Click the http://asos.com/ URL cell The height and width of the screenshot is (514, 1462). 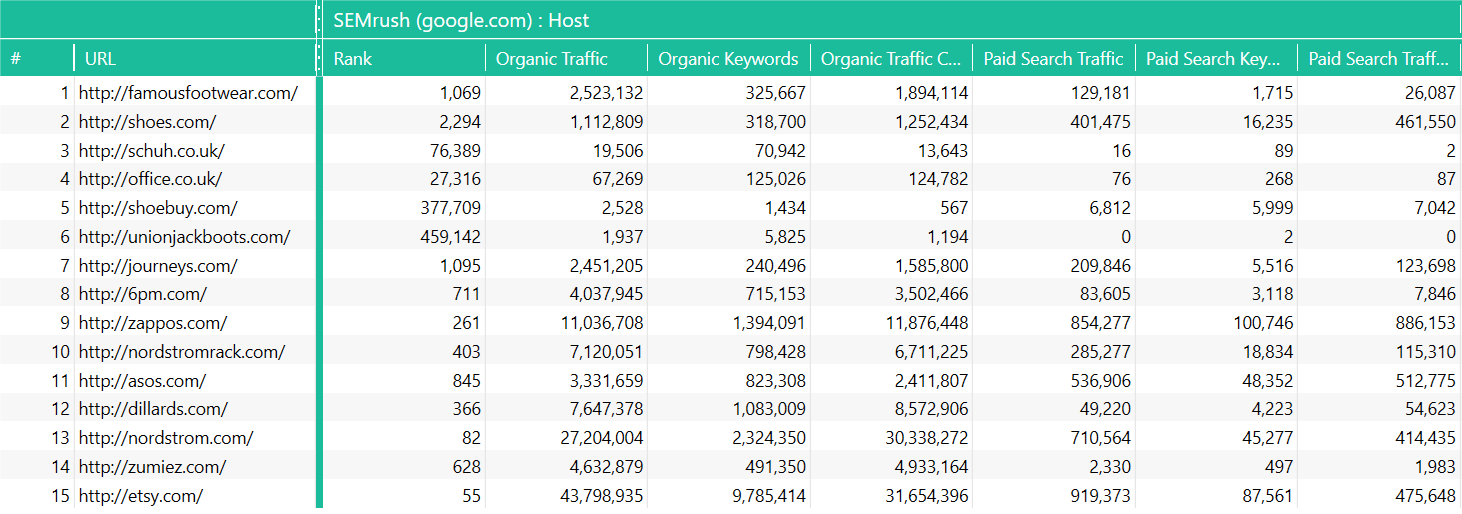[x=142, y=381]
